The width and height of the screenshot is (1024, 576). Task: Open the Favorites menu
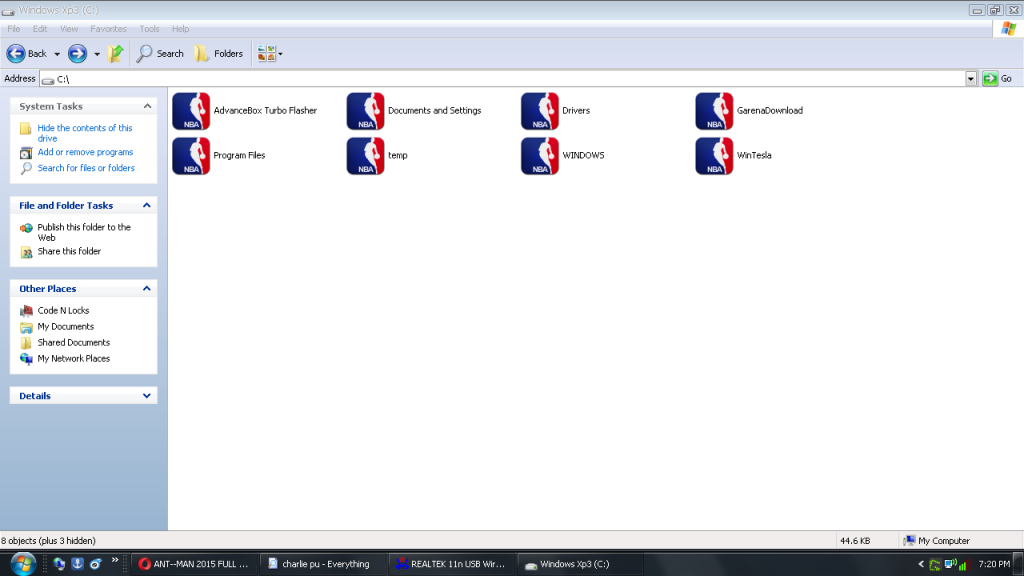108,29
